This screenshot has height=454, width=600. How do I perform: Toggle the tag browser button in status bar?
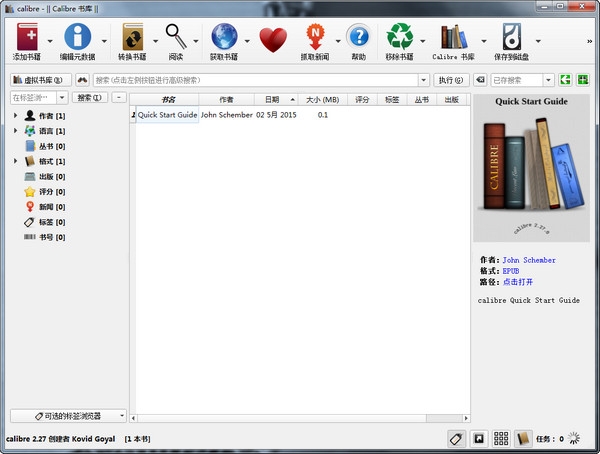[x=455, y=438]
